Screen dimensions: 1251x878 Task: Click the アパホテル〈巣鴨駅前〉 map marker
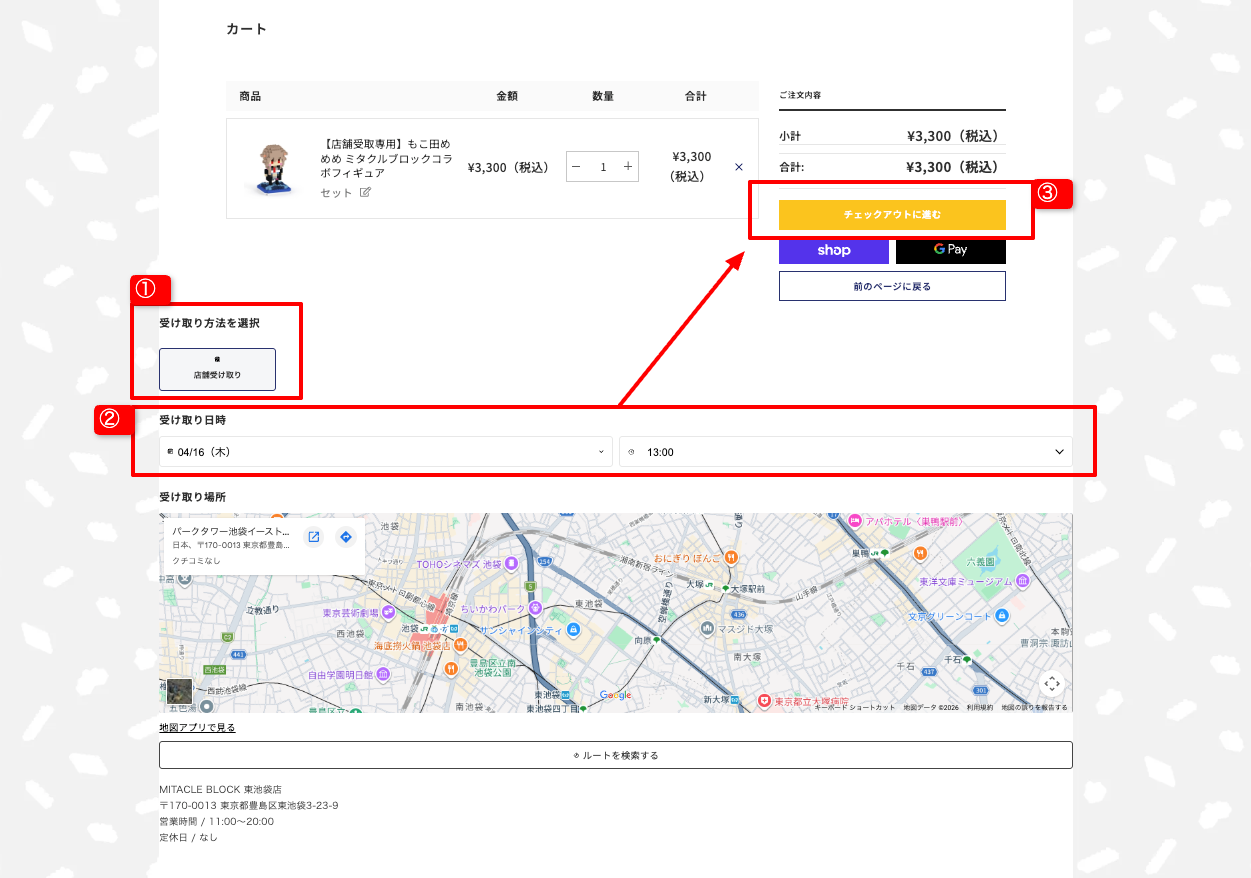855,521
